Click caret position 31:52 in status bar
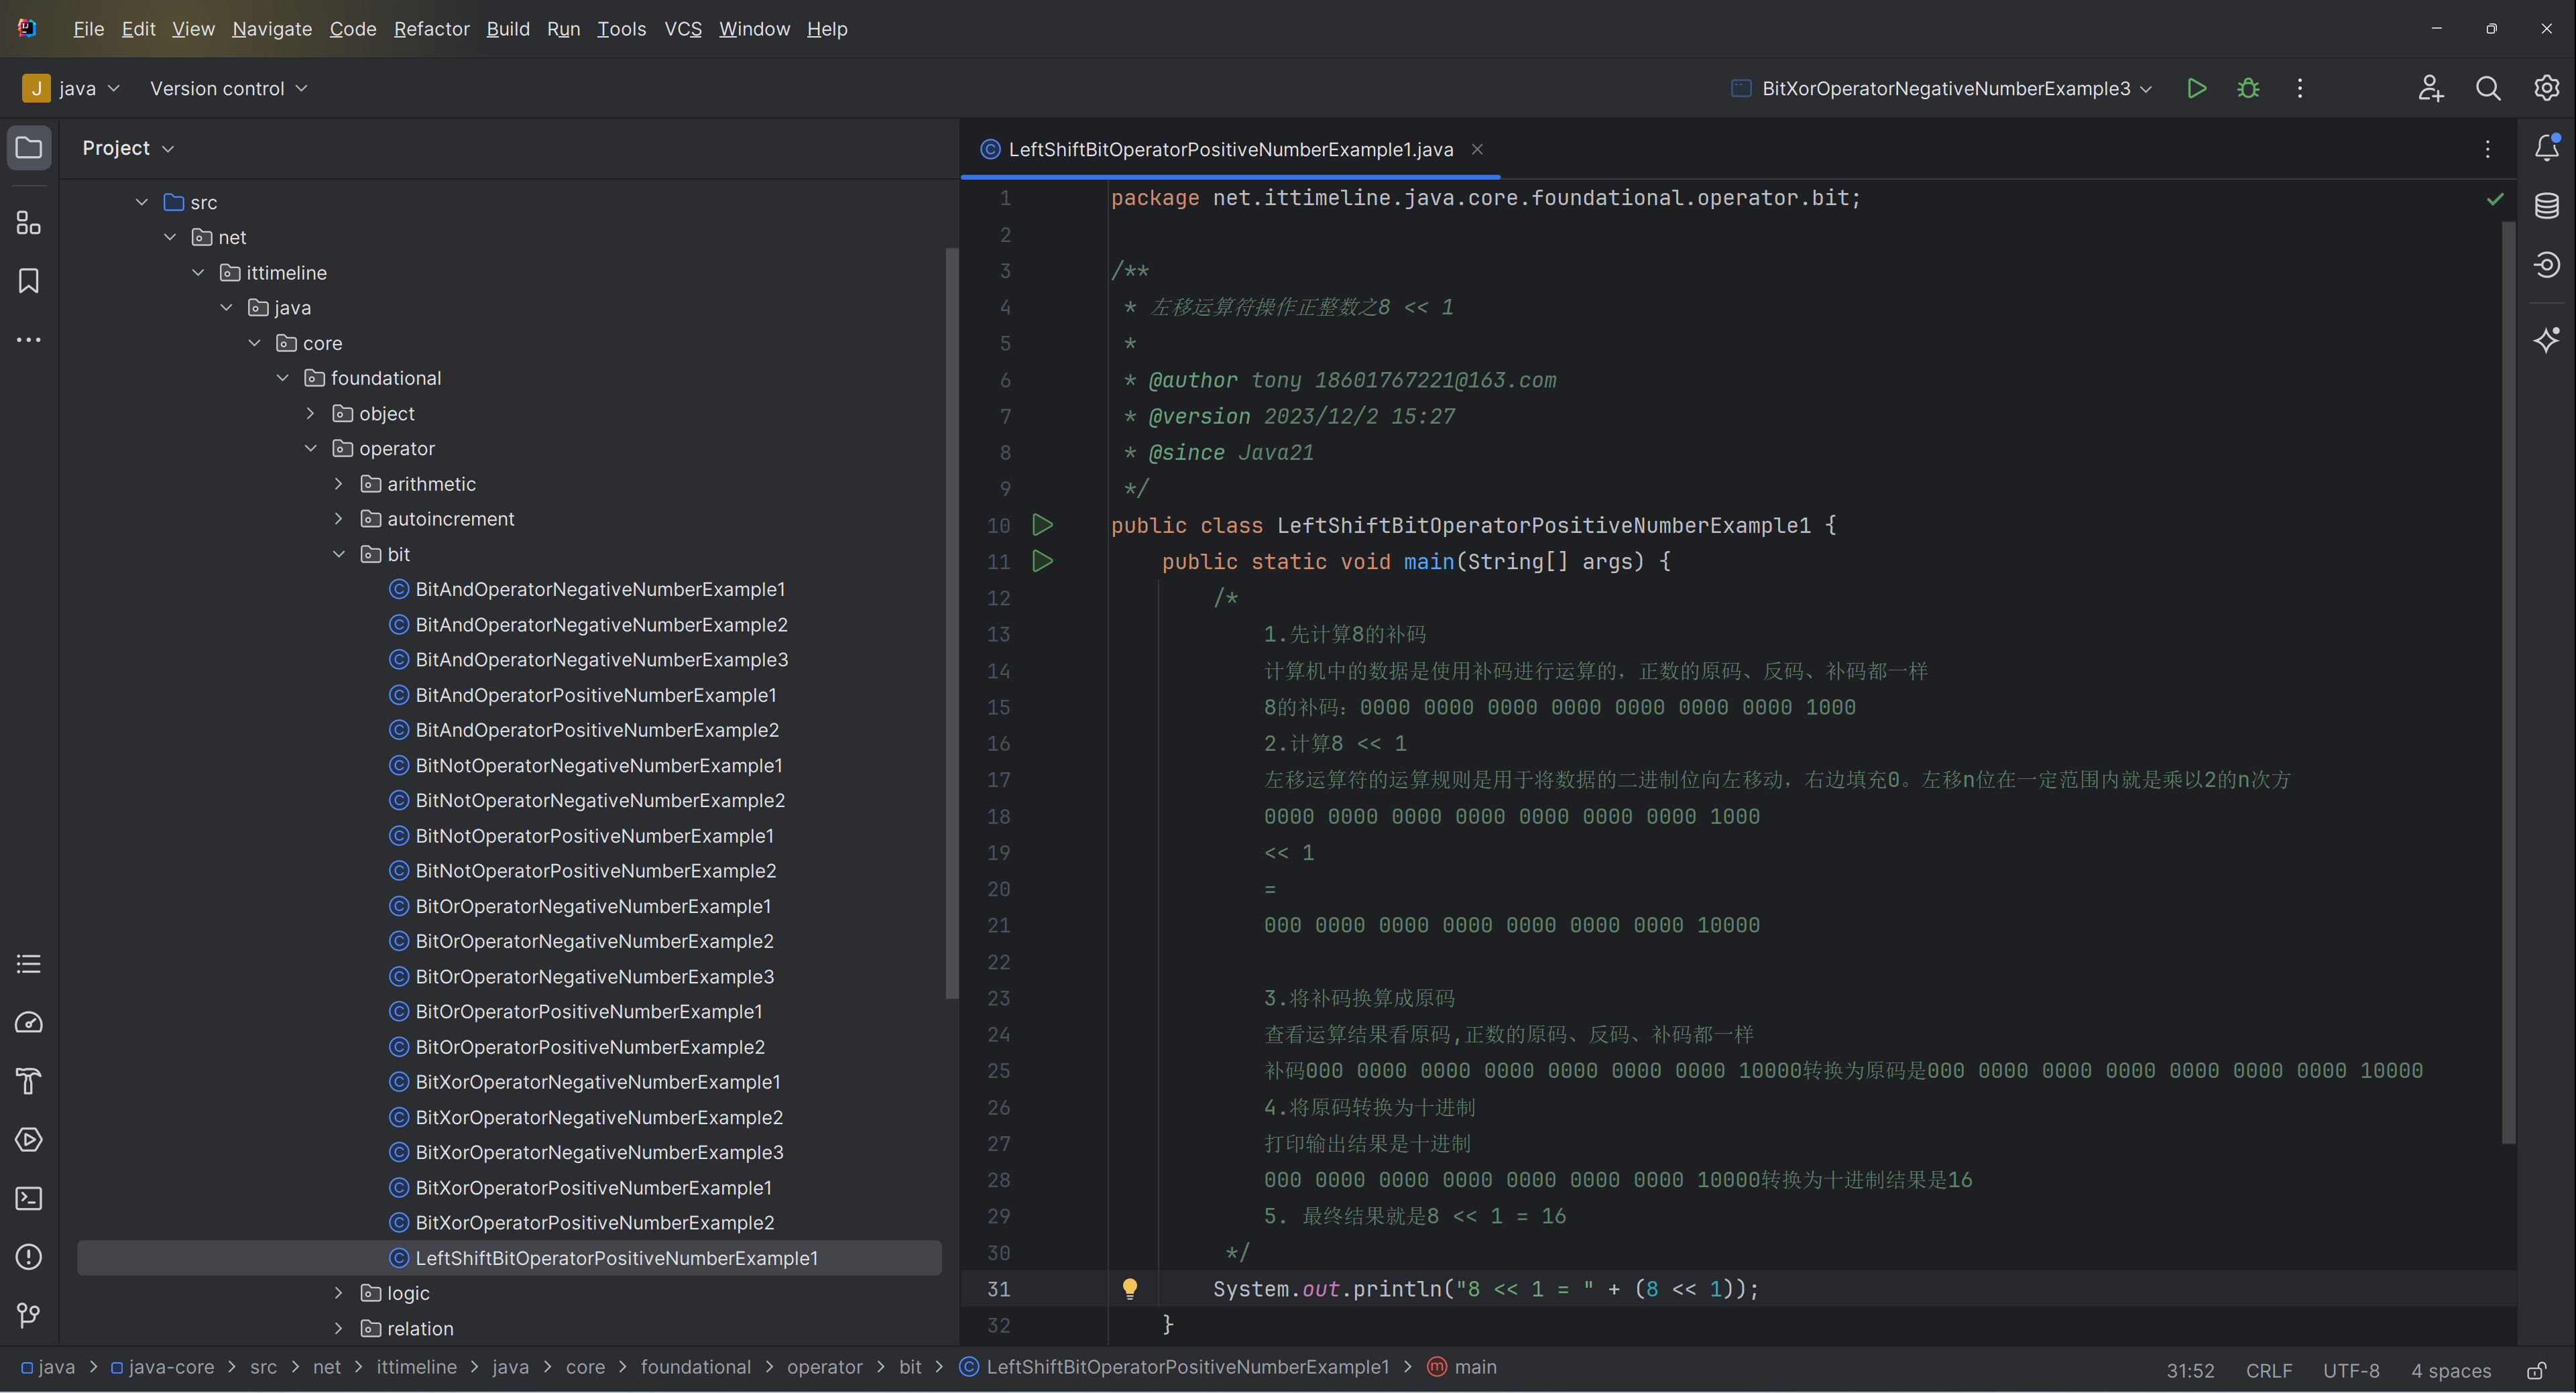The height and width of the screenshot is (1393, 2576). coord(2190,1370)
